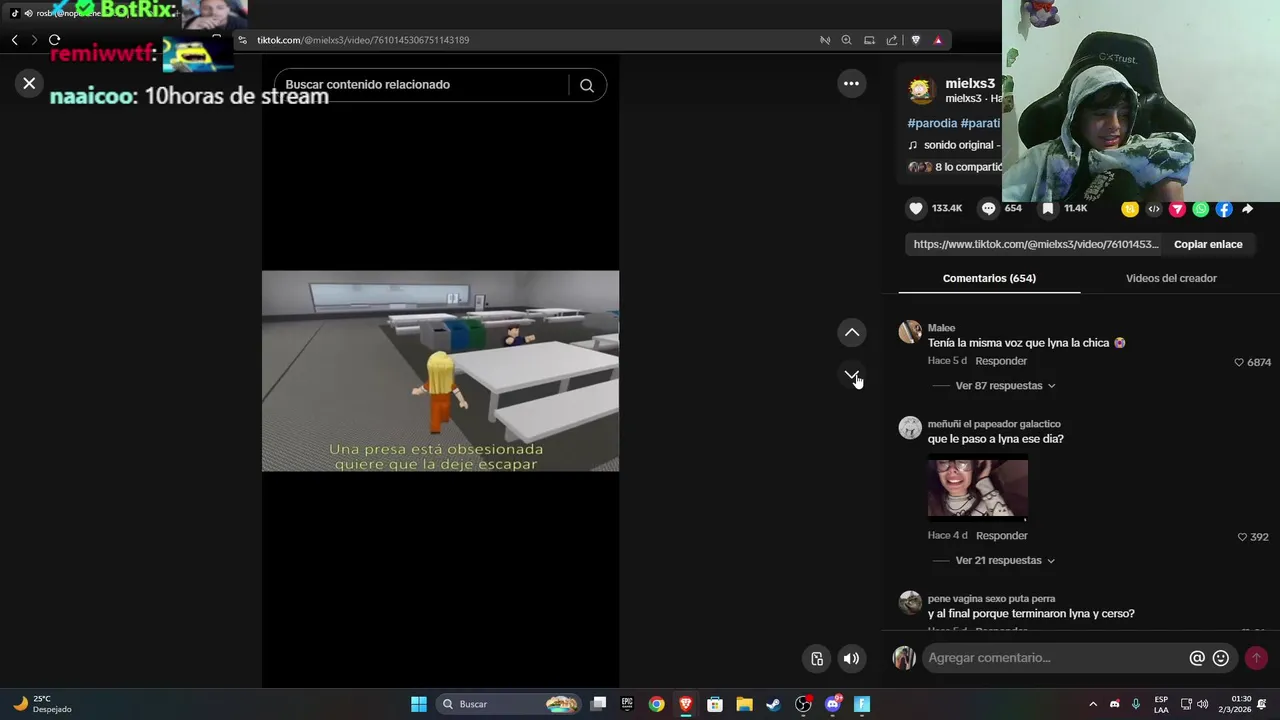The width and height of the screenshot is (1280, 720).
Task: Click the video URL text field
Action: 1036,244
